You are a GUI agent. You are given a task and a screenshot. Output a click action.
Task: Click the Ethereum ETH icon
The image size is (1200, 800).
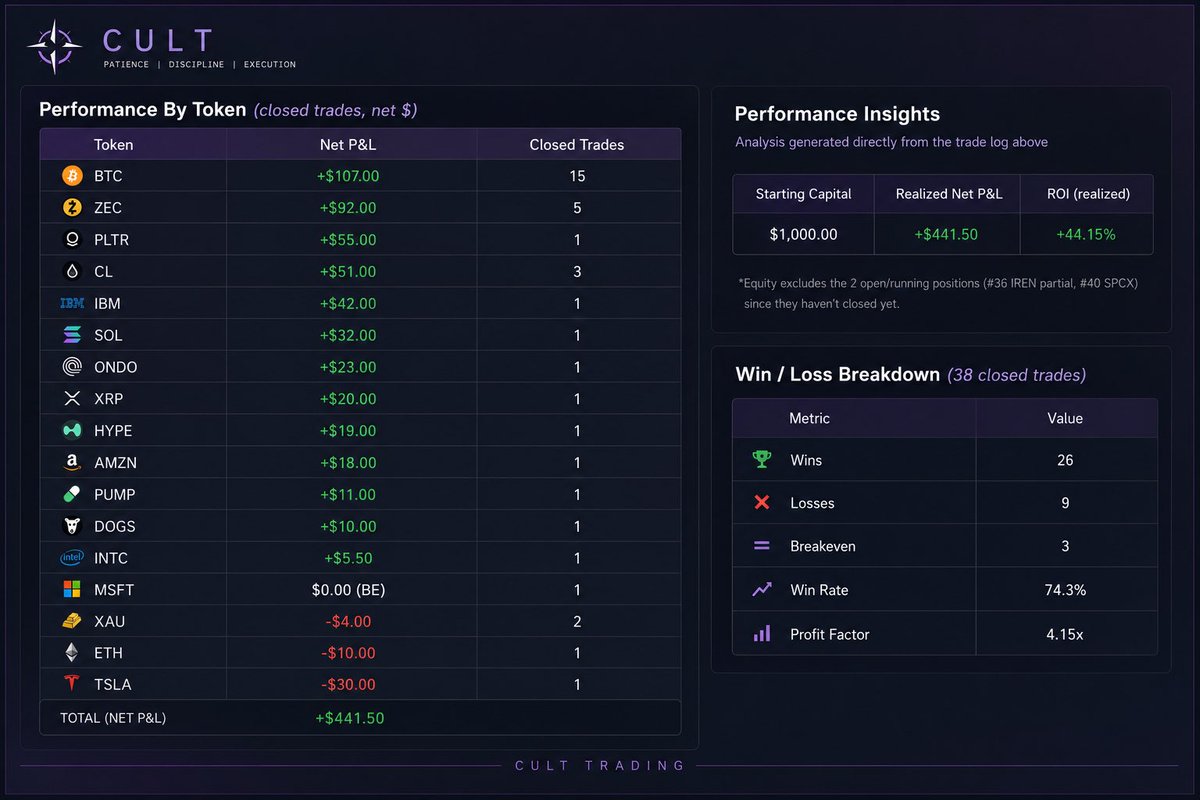[x=72, y=653]
